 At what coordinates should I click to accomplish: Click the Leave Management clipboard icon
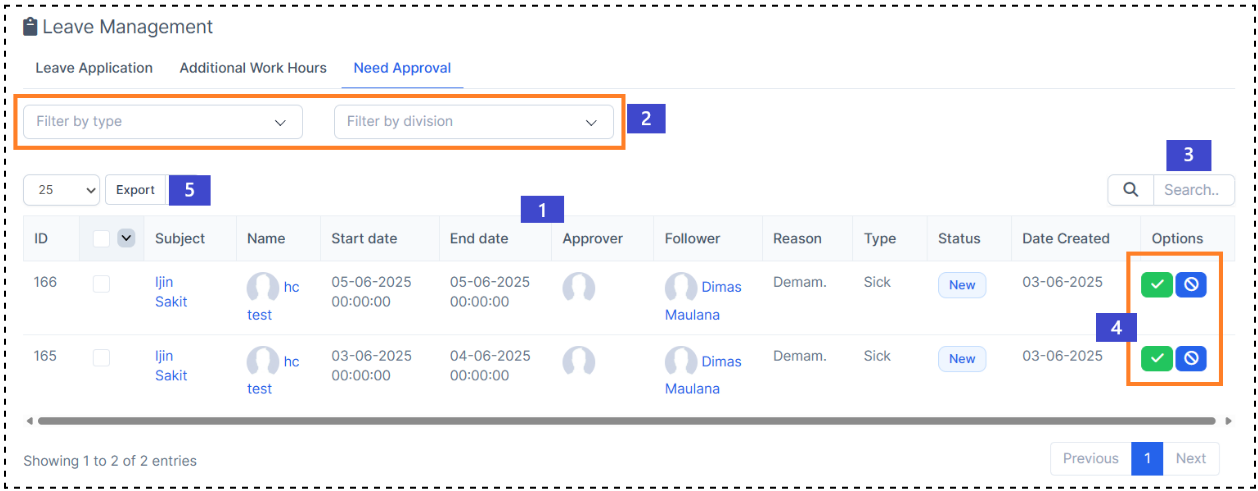coord(30,27)
